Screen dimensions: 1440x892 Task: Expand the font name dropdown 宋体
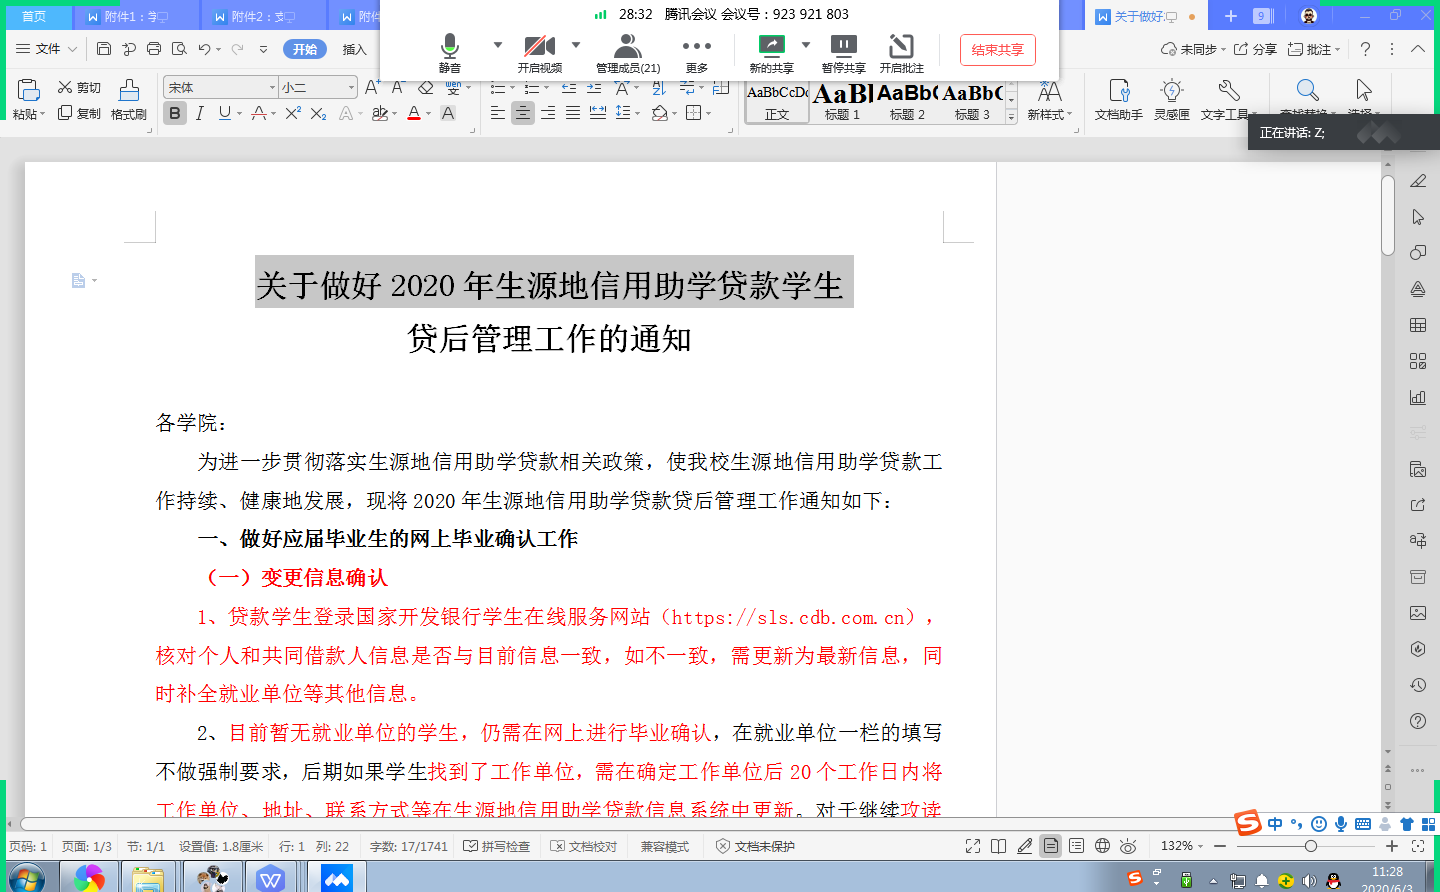click(271, 88)
